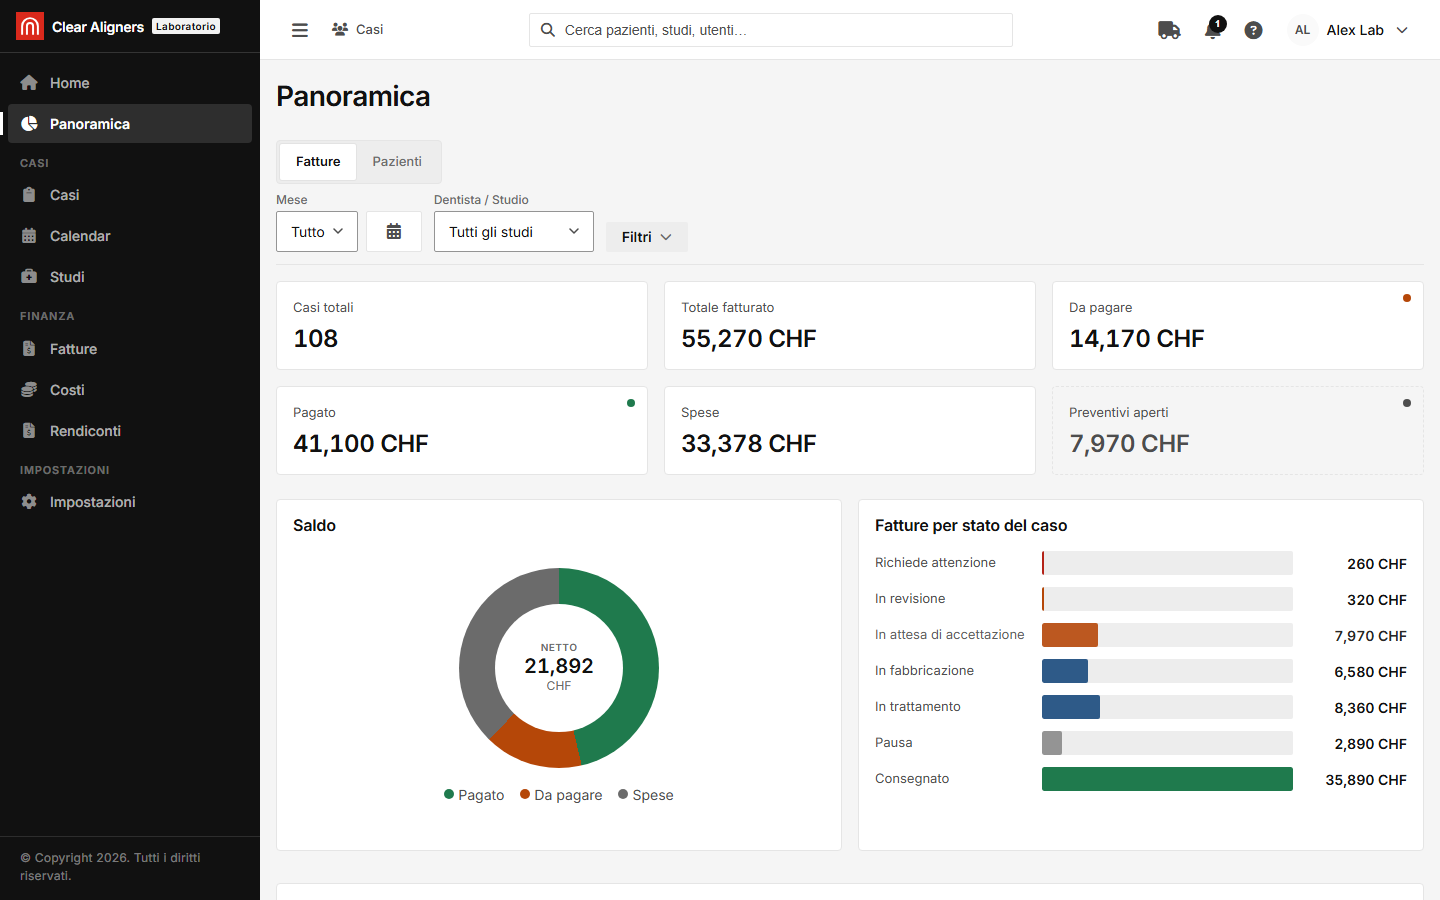Click the Clear Aligners logo
Viewport: 1440px width, 900px height.
pyautogui.click(x=30, y=26)
